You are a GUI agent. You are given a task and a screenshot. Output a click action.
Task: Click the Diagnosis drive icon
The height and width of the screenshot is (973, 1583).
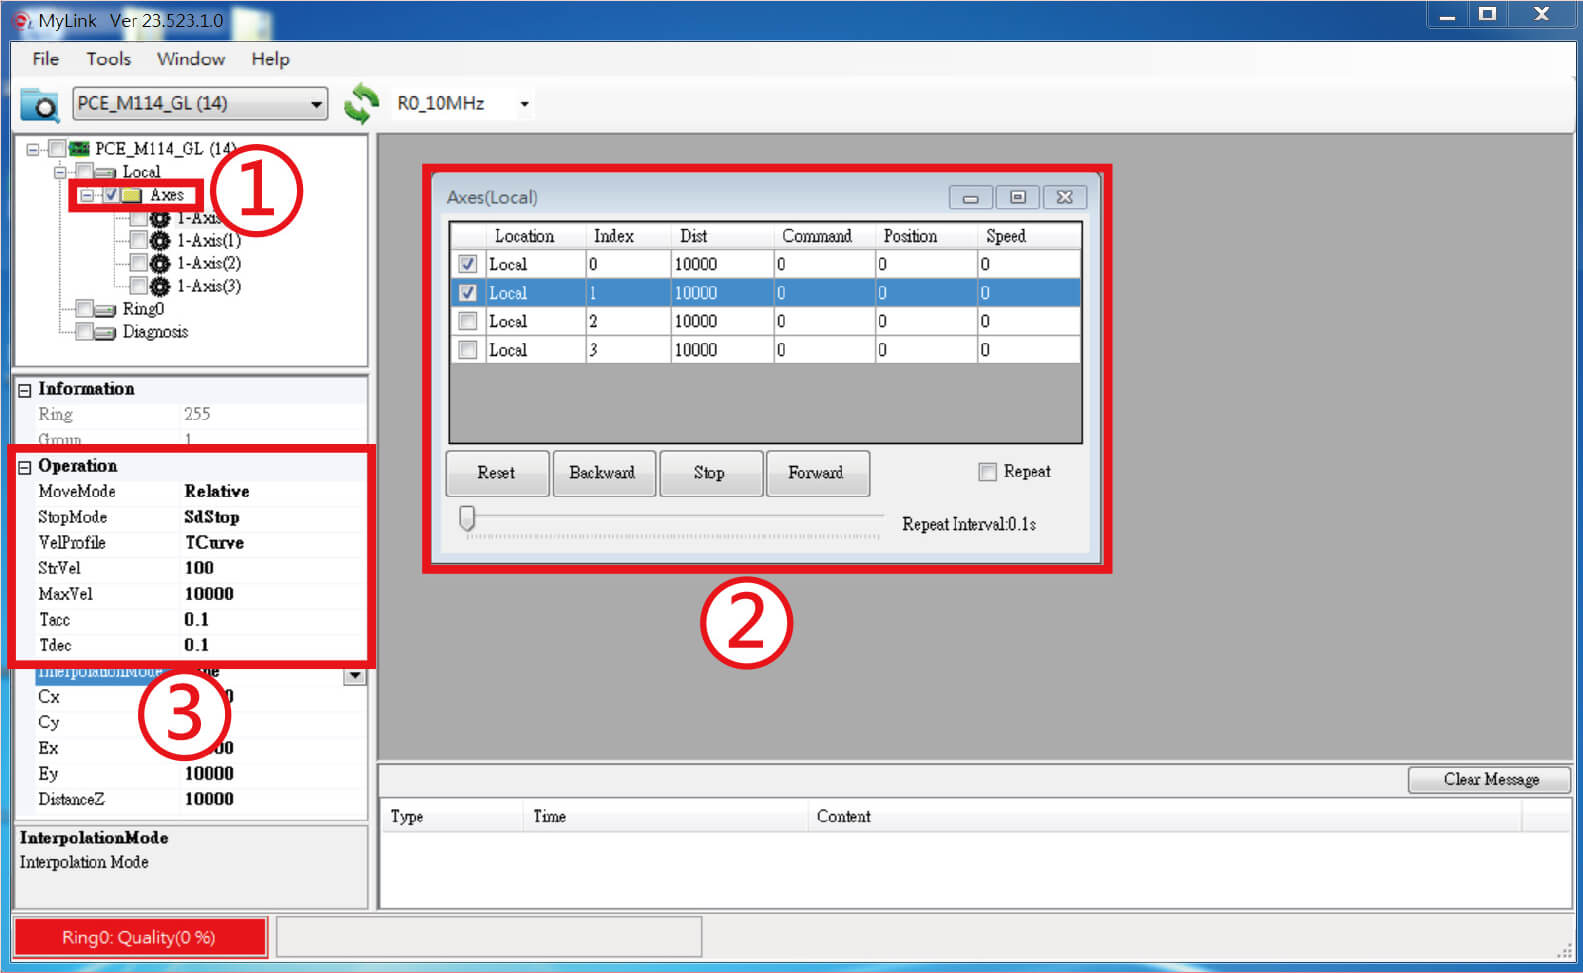pos(105,333)
